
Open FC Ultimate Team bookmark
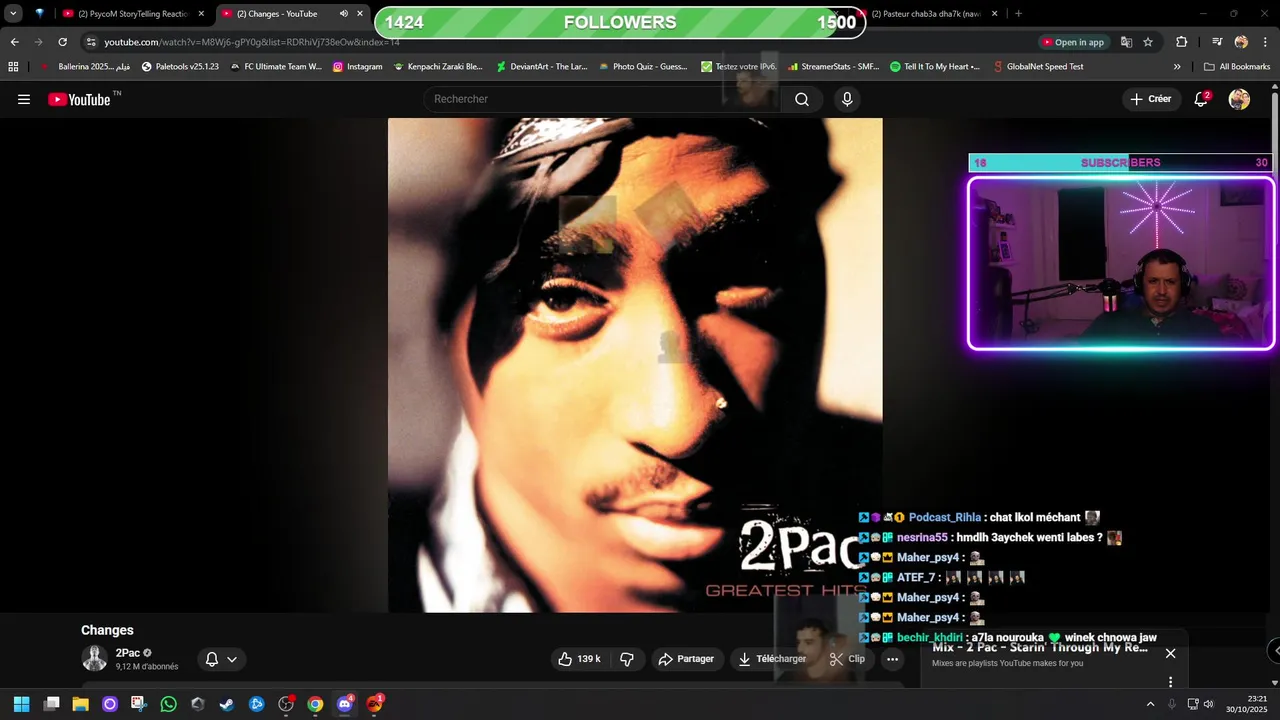coord(276,67)
